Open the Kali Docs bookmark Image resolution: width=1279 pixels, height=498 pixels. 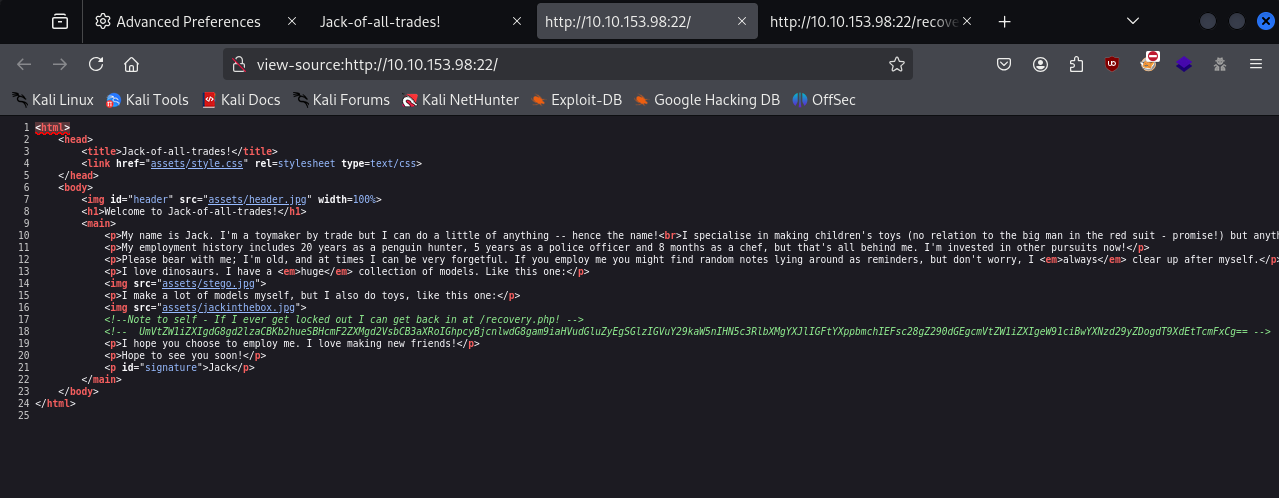coord(240,99)
